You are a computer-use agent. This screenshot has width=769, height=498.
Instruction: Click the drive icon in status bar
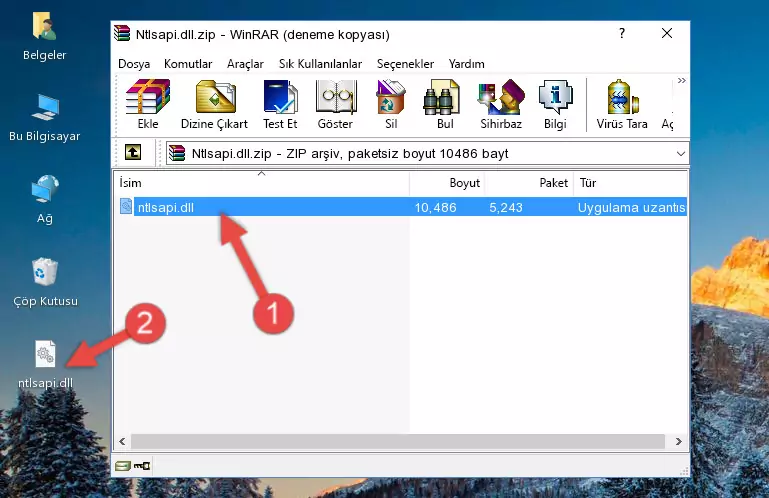(123, 466)
